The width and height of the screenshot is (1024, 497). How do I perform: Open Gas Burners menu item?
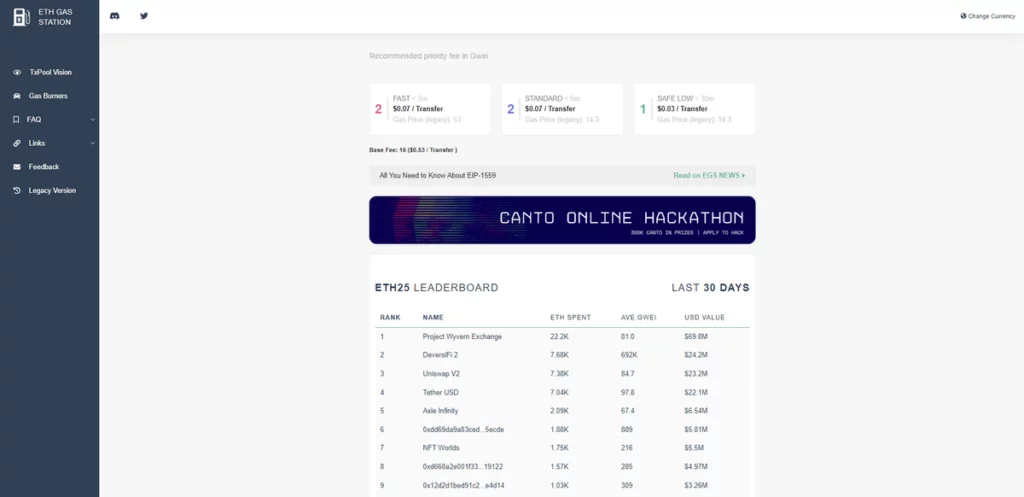click(x=48, y=96)
